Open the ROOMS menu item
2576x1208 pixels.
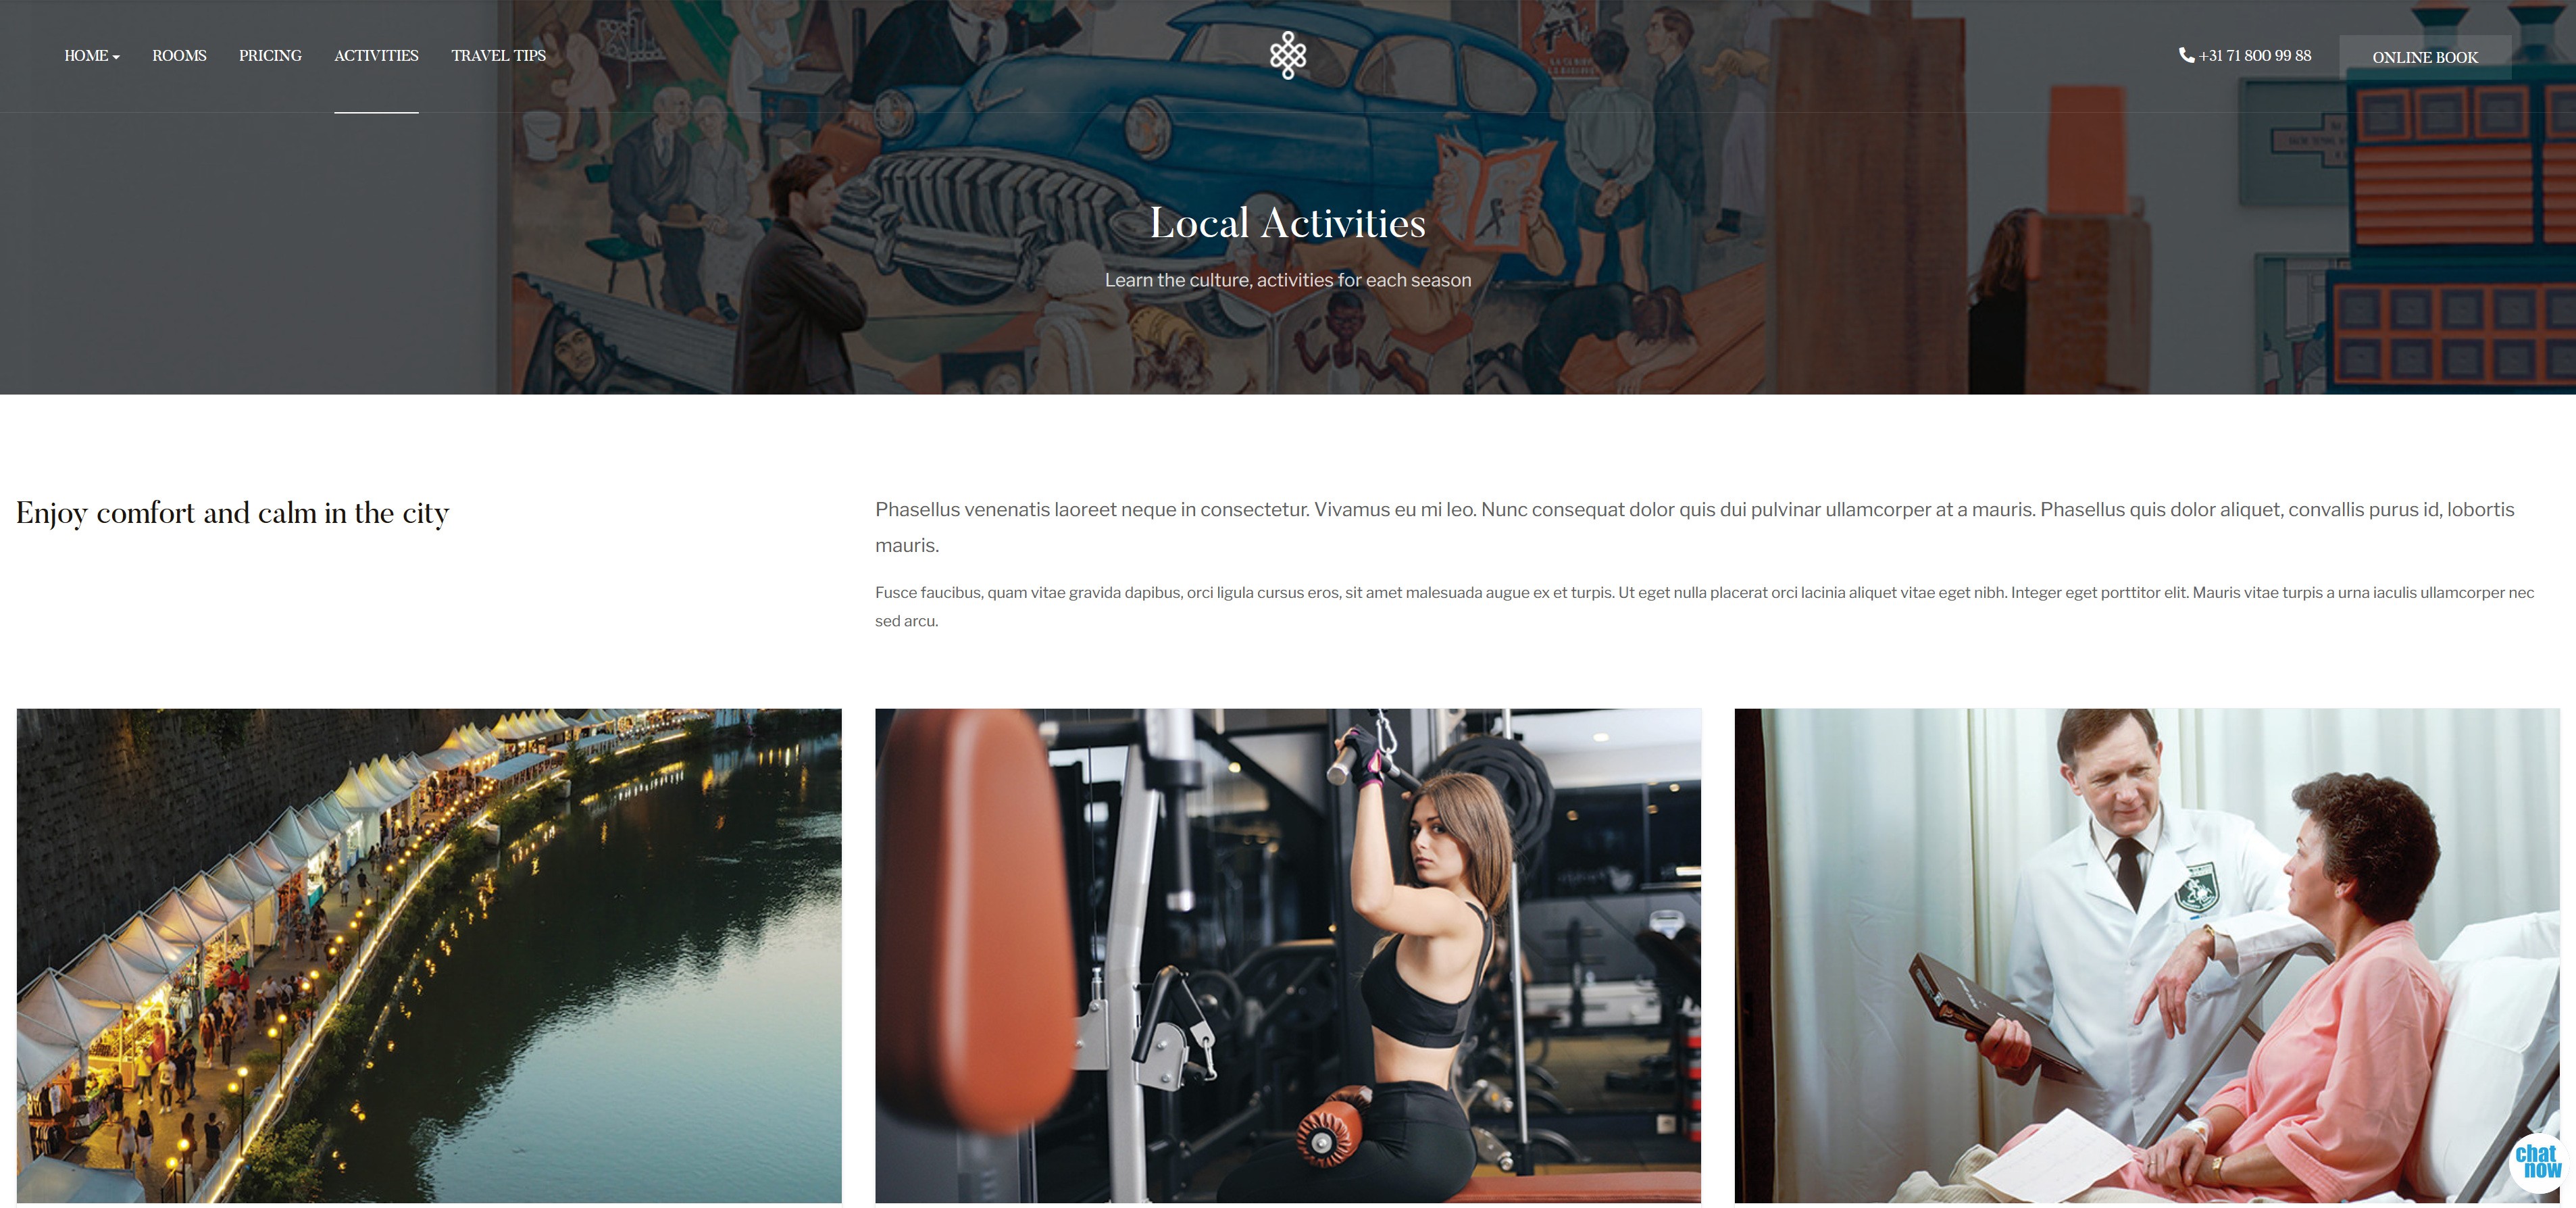179,56
